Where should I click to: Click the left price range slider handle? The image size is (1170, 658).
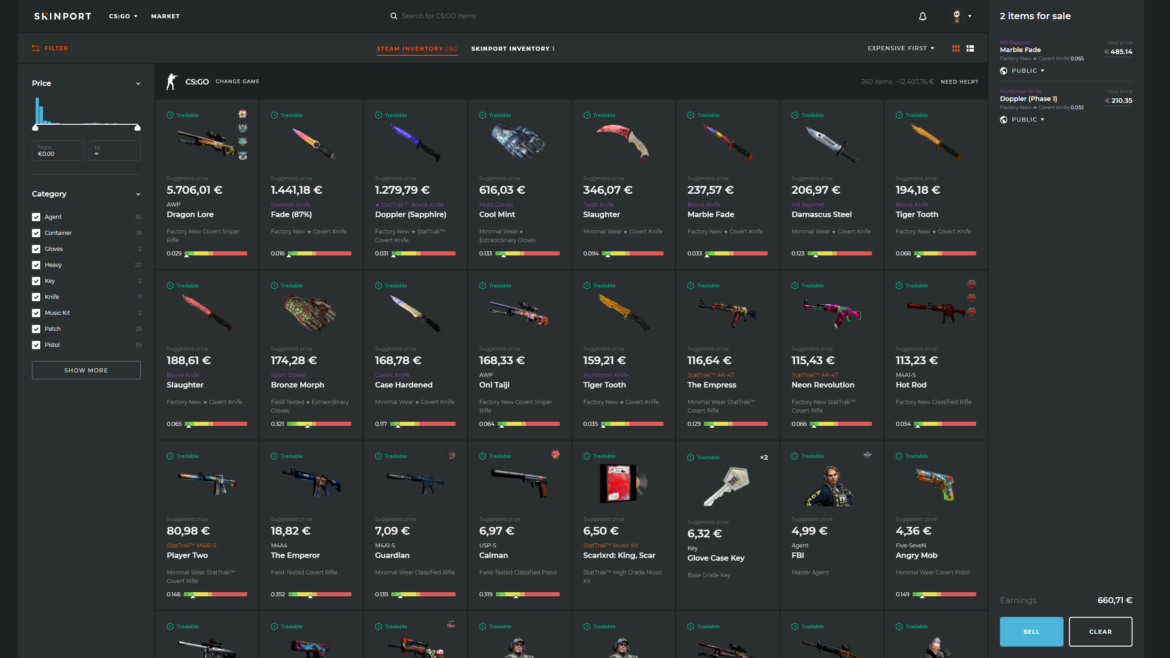click(x=35, y=128)
